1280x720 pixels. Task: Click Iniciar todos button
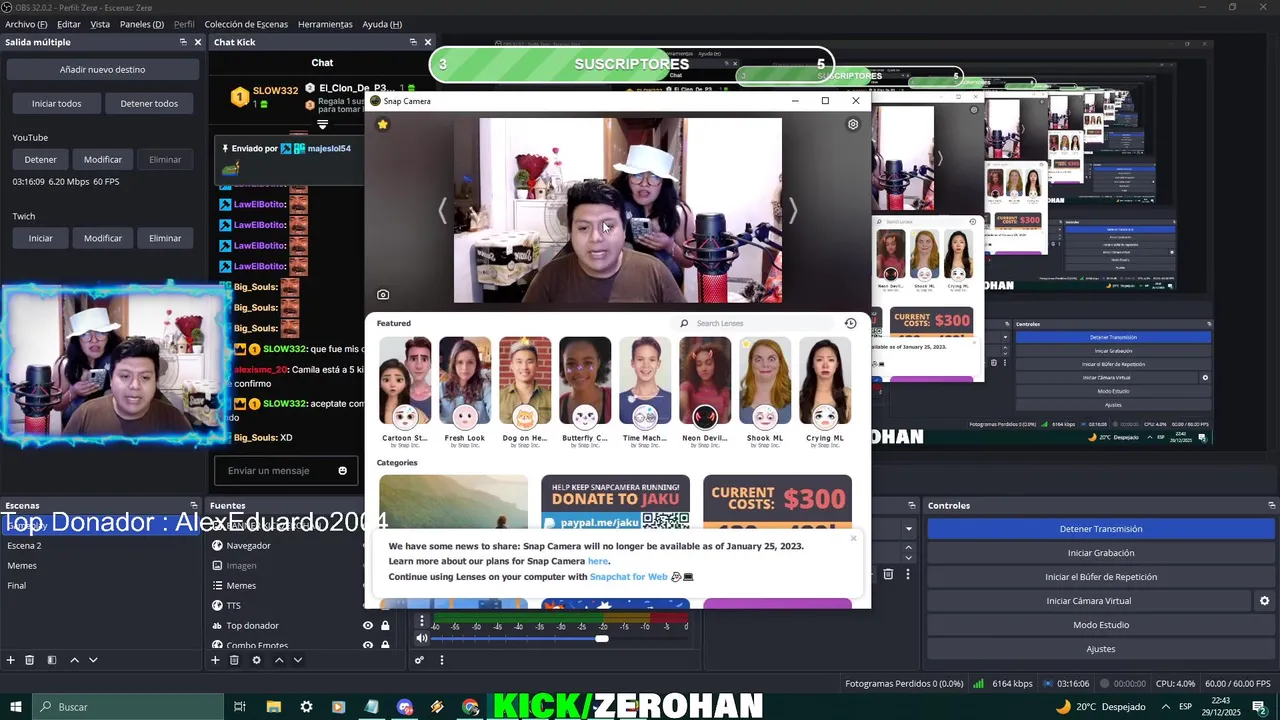click(x=56, y=103)
